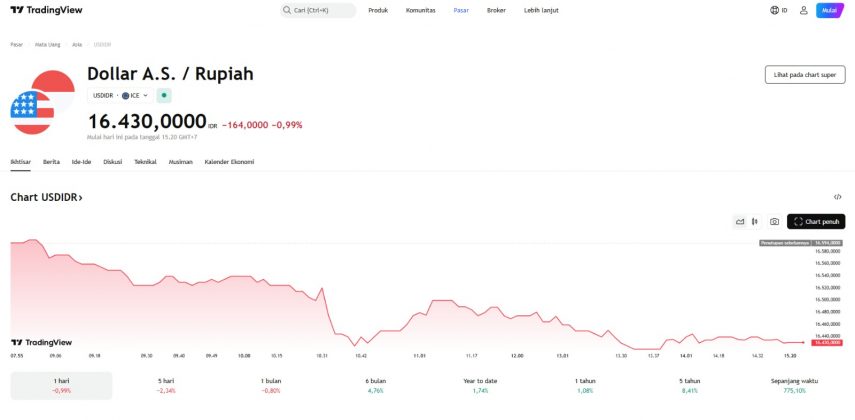Viewport: 855px width, 420px height.
Task: Expand the Lebih lanjut menu
Action: coord(541,10)
